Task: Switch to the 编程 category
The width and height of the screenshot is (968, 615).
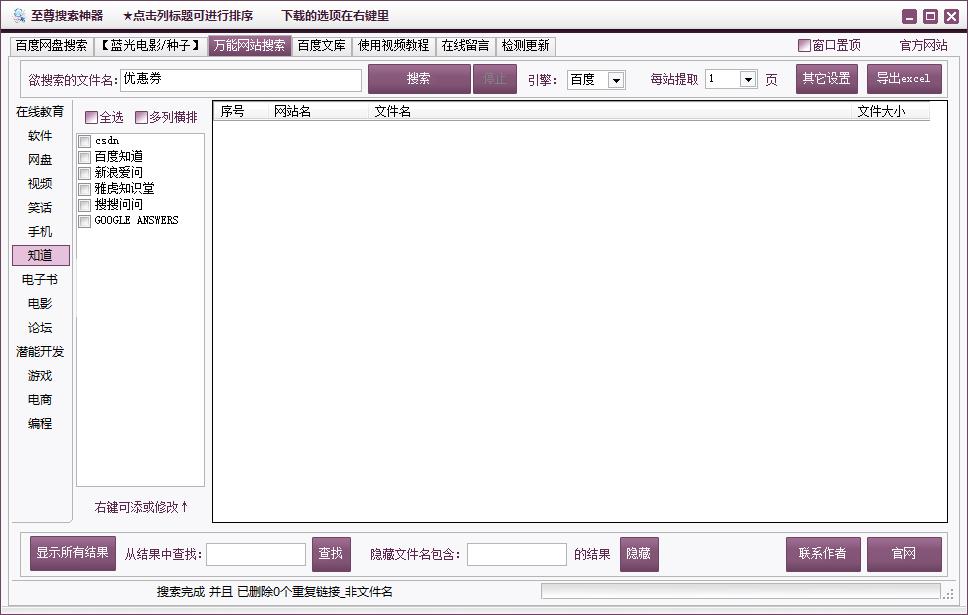Action: point(40,423)
